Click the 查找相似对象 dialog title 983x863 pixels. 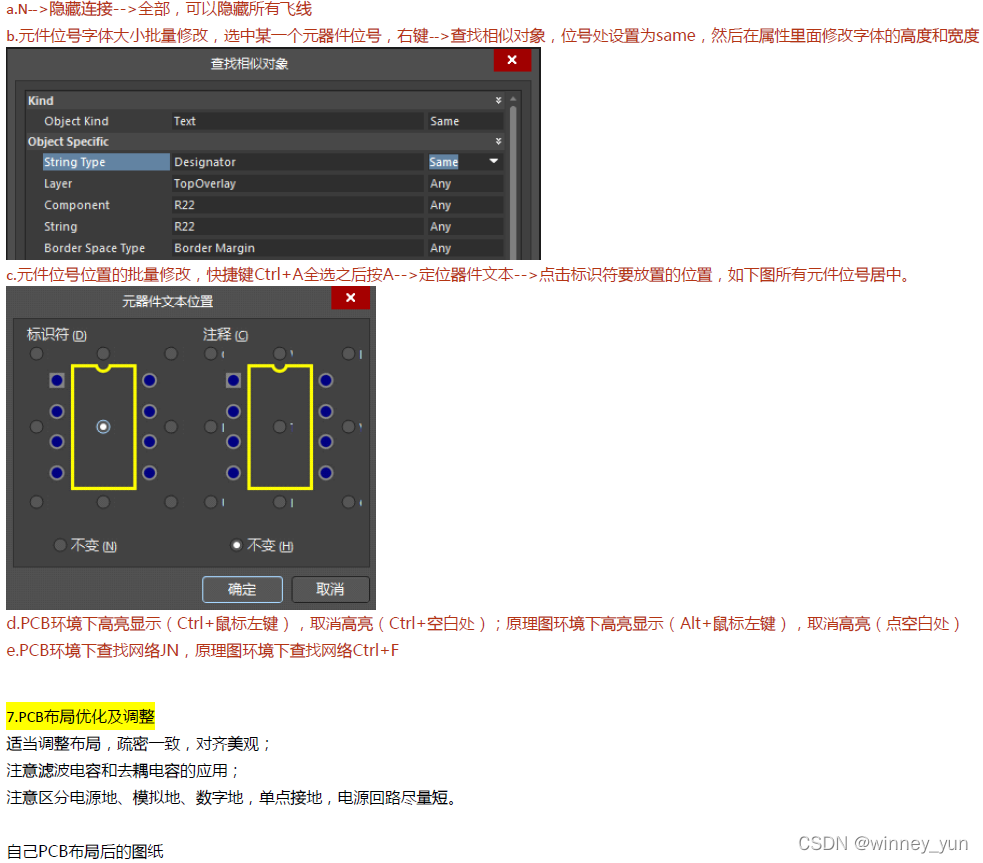pos(249,63)
